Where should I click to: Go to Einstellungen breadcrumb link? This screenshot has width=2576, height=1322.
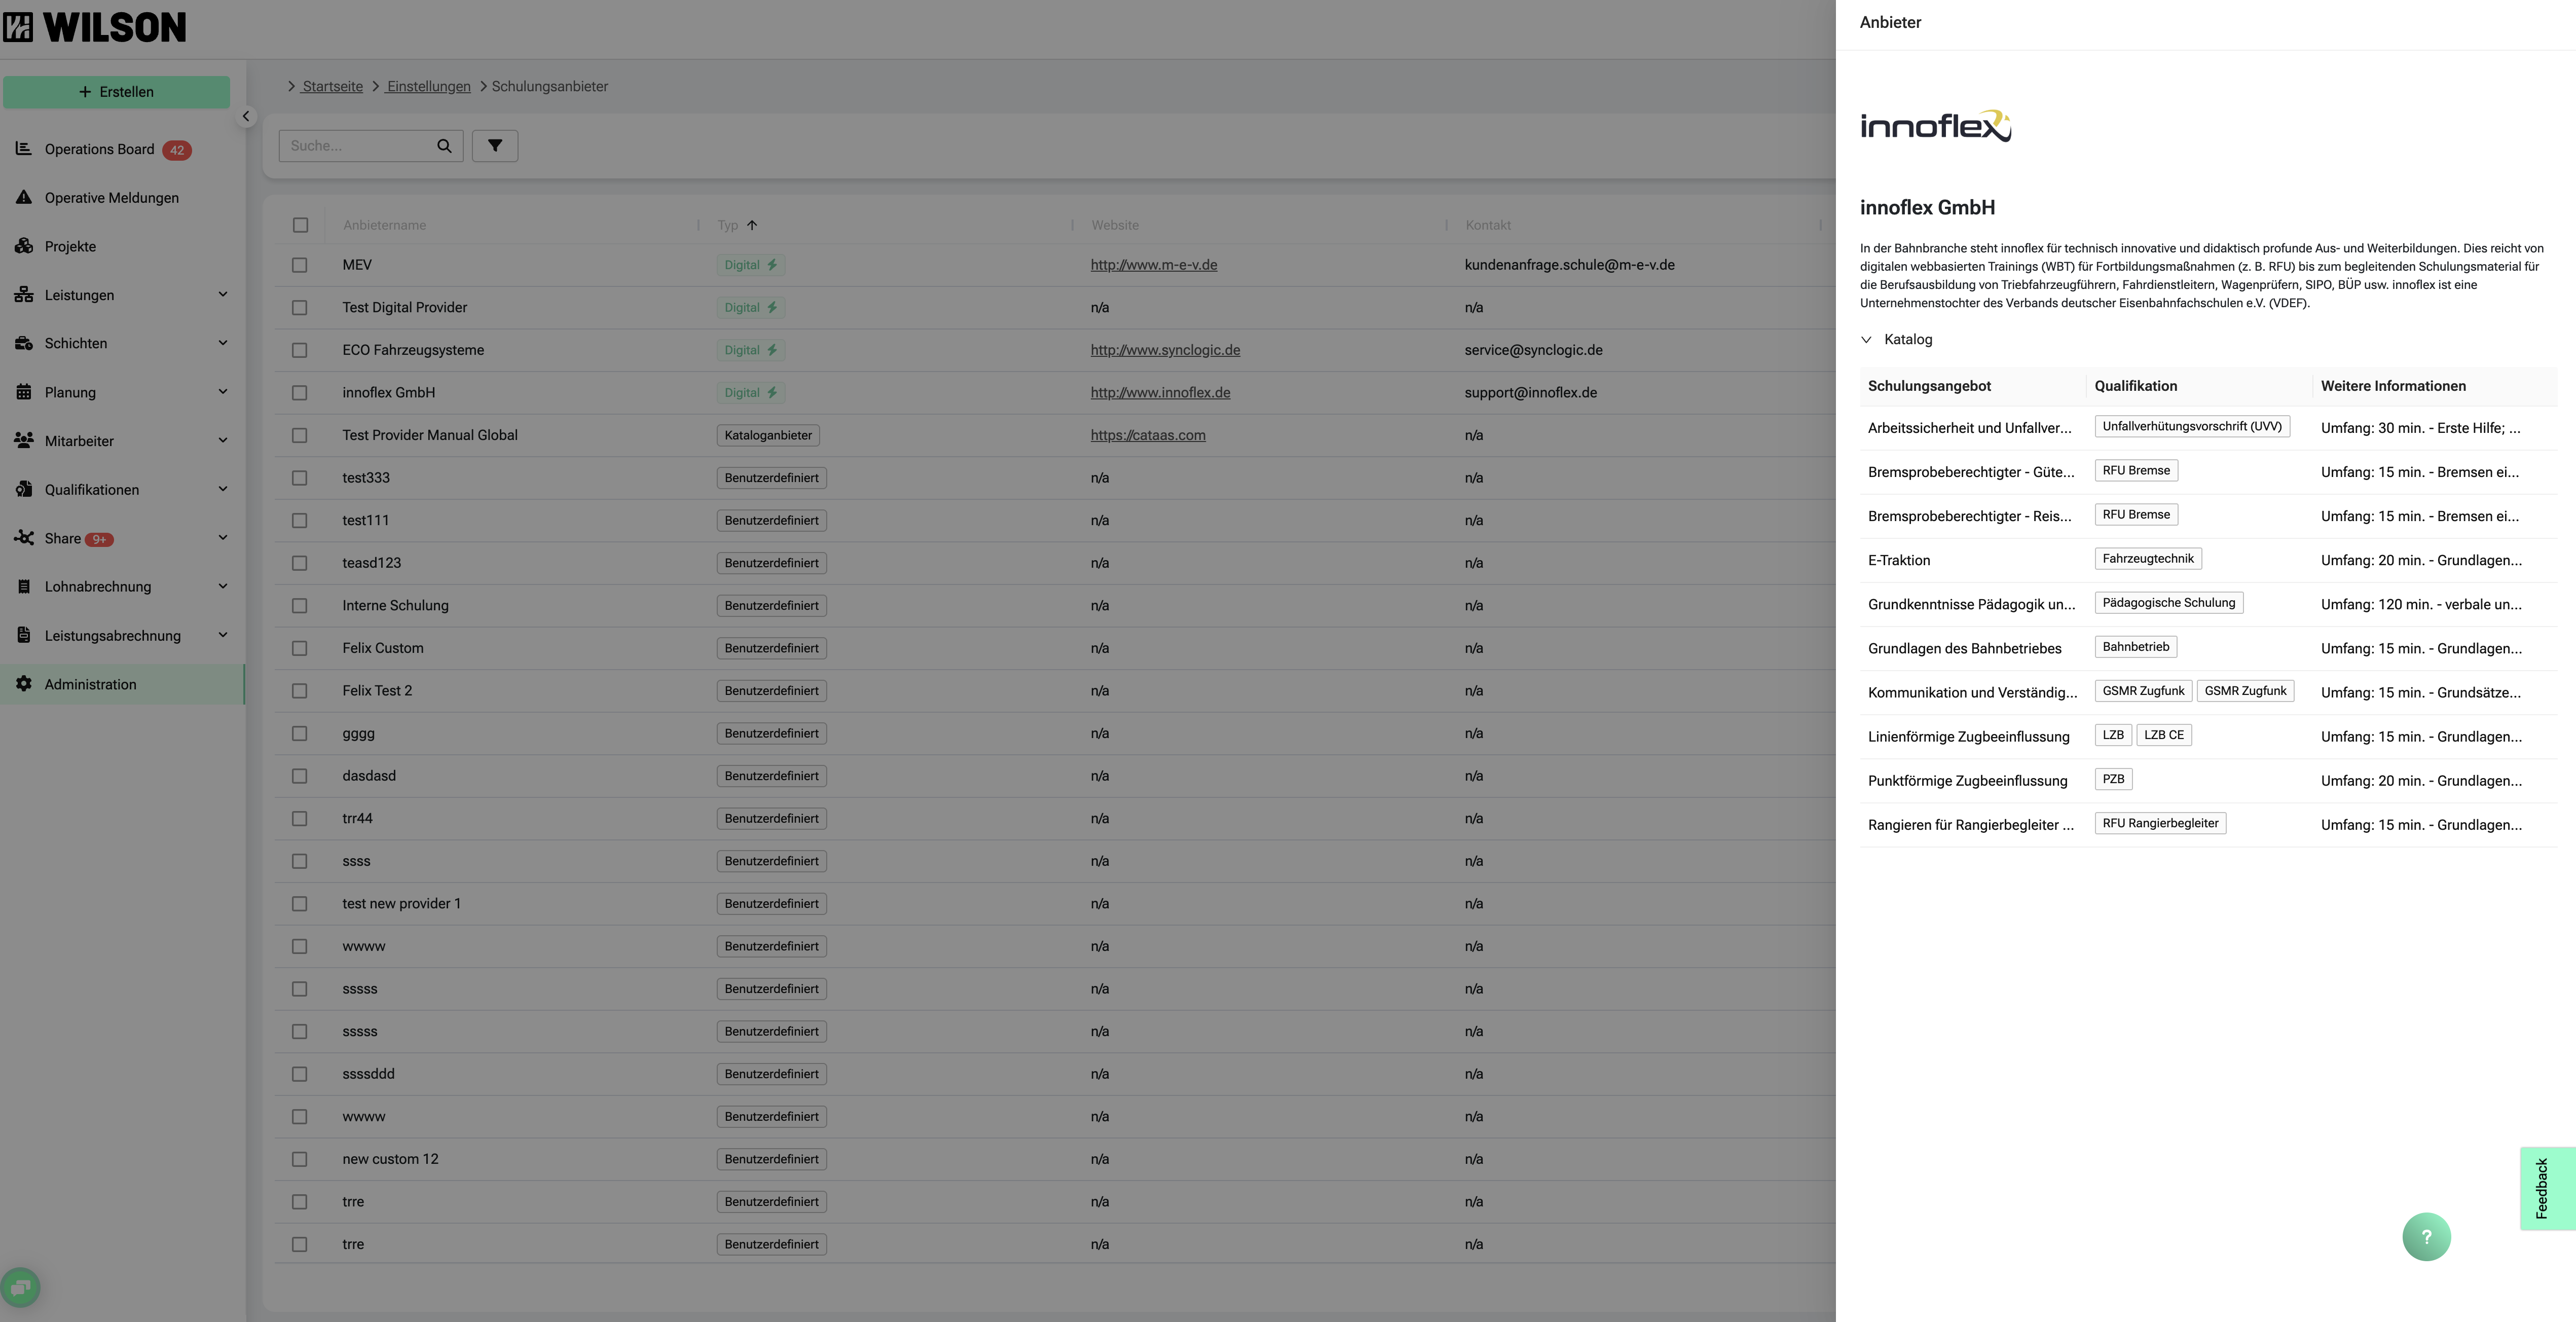(428, 86)
